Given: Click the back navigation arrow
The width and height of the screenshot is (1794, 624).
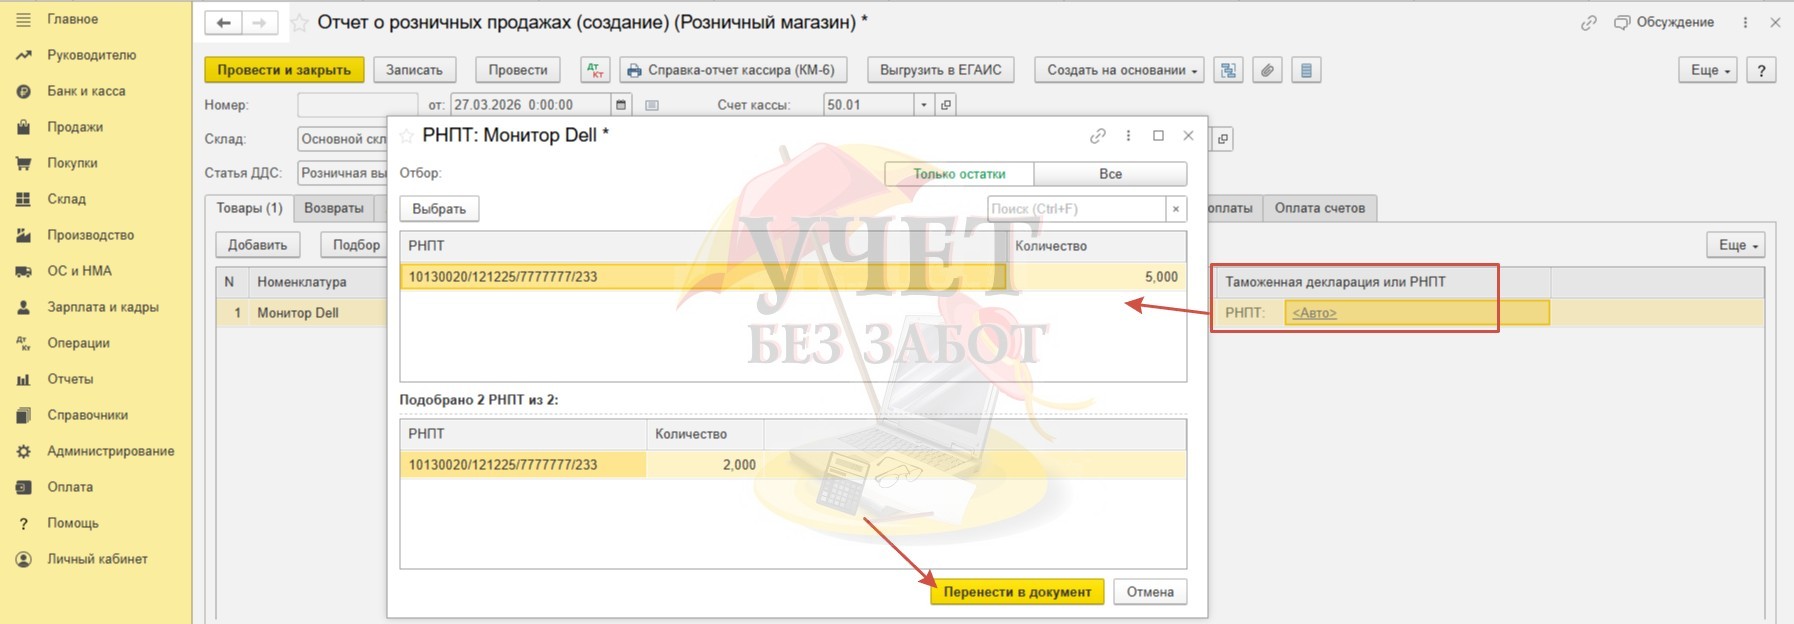Looking at the screenshot, I should click(223, 23).
